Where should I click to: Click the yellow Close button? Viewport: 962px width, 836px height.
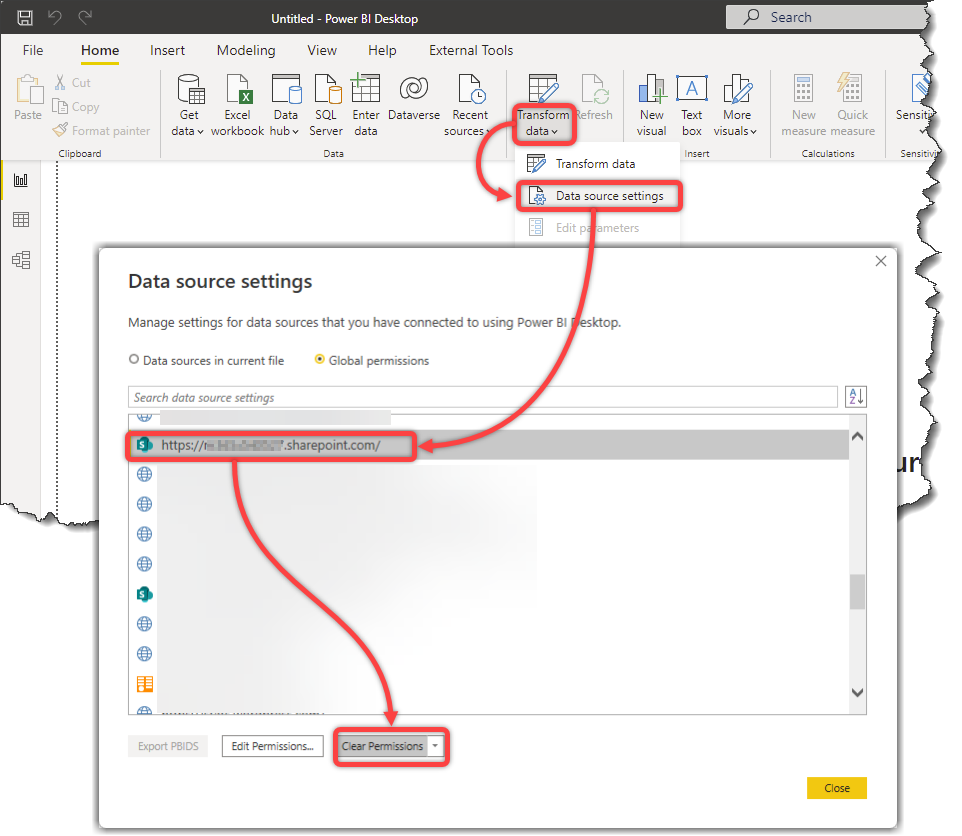837,788
